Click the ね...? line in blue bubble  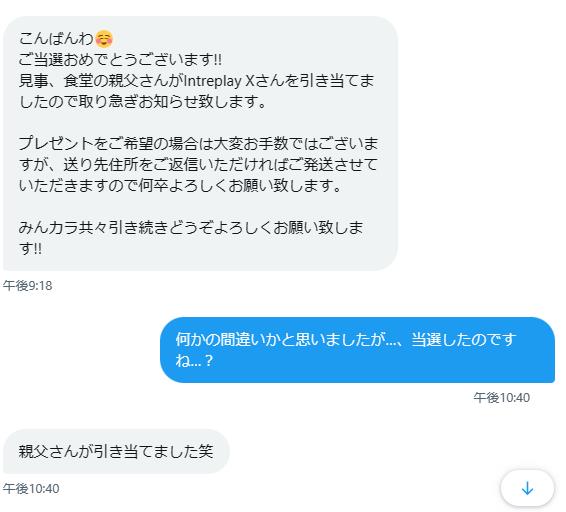click(x=194, y=360)
